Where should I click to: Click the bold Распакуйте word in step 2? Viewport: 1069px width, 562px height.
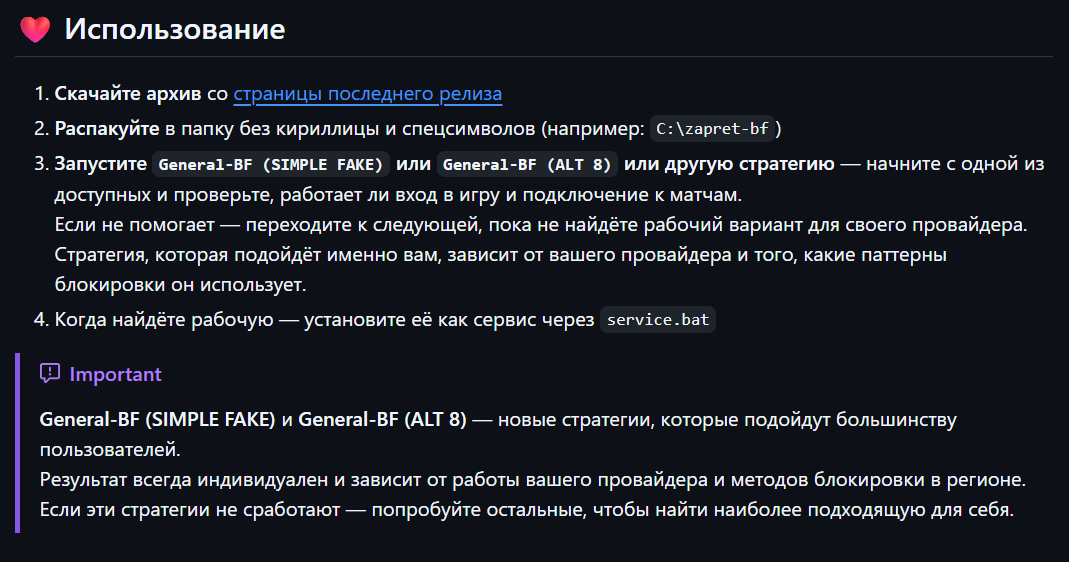pos(107,129)
